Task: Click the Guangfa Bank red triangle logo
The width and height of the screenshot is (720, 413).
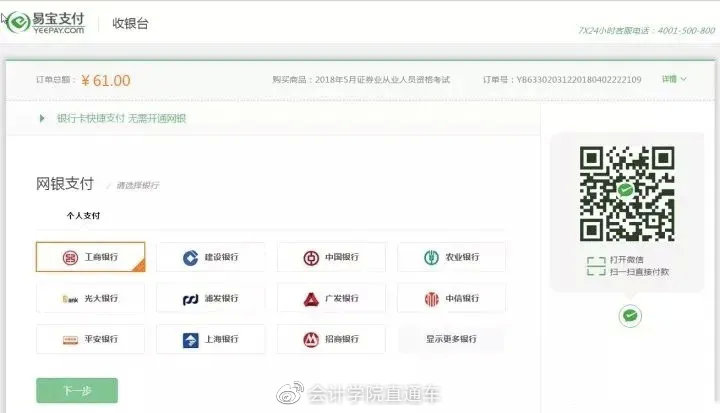Action: click(311, 299)
